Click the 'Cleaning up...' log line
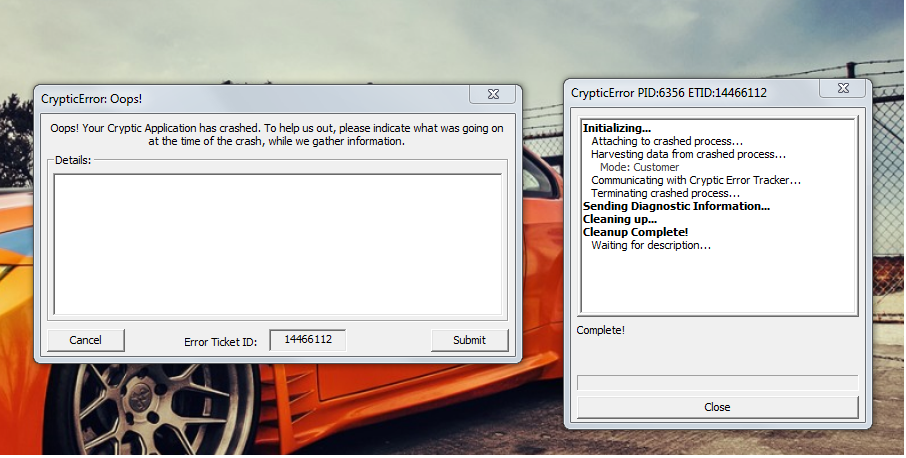 (x=619, y=219)
